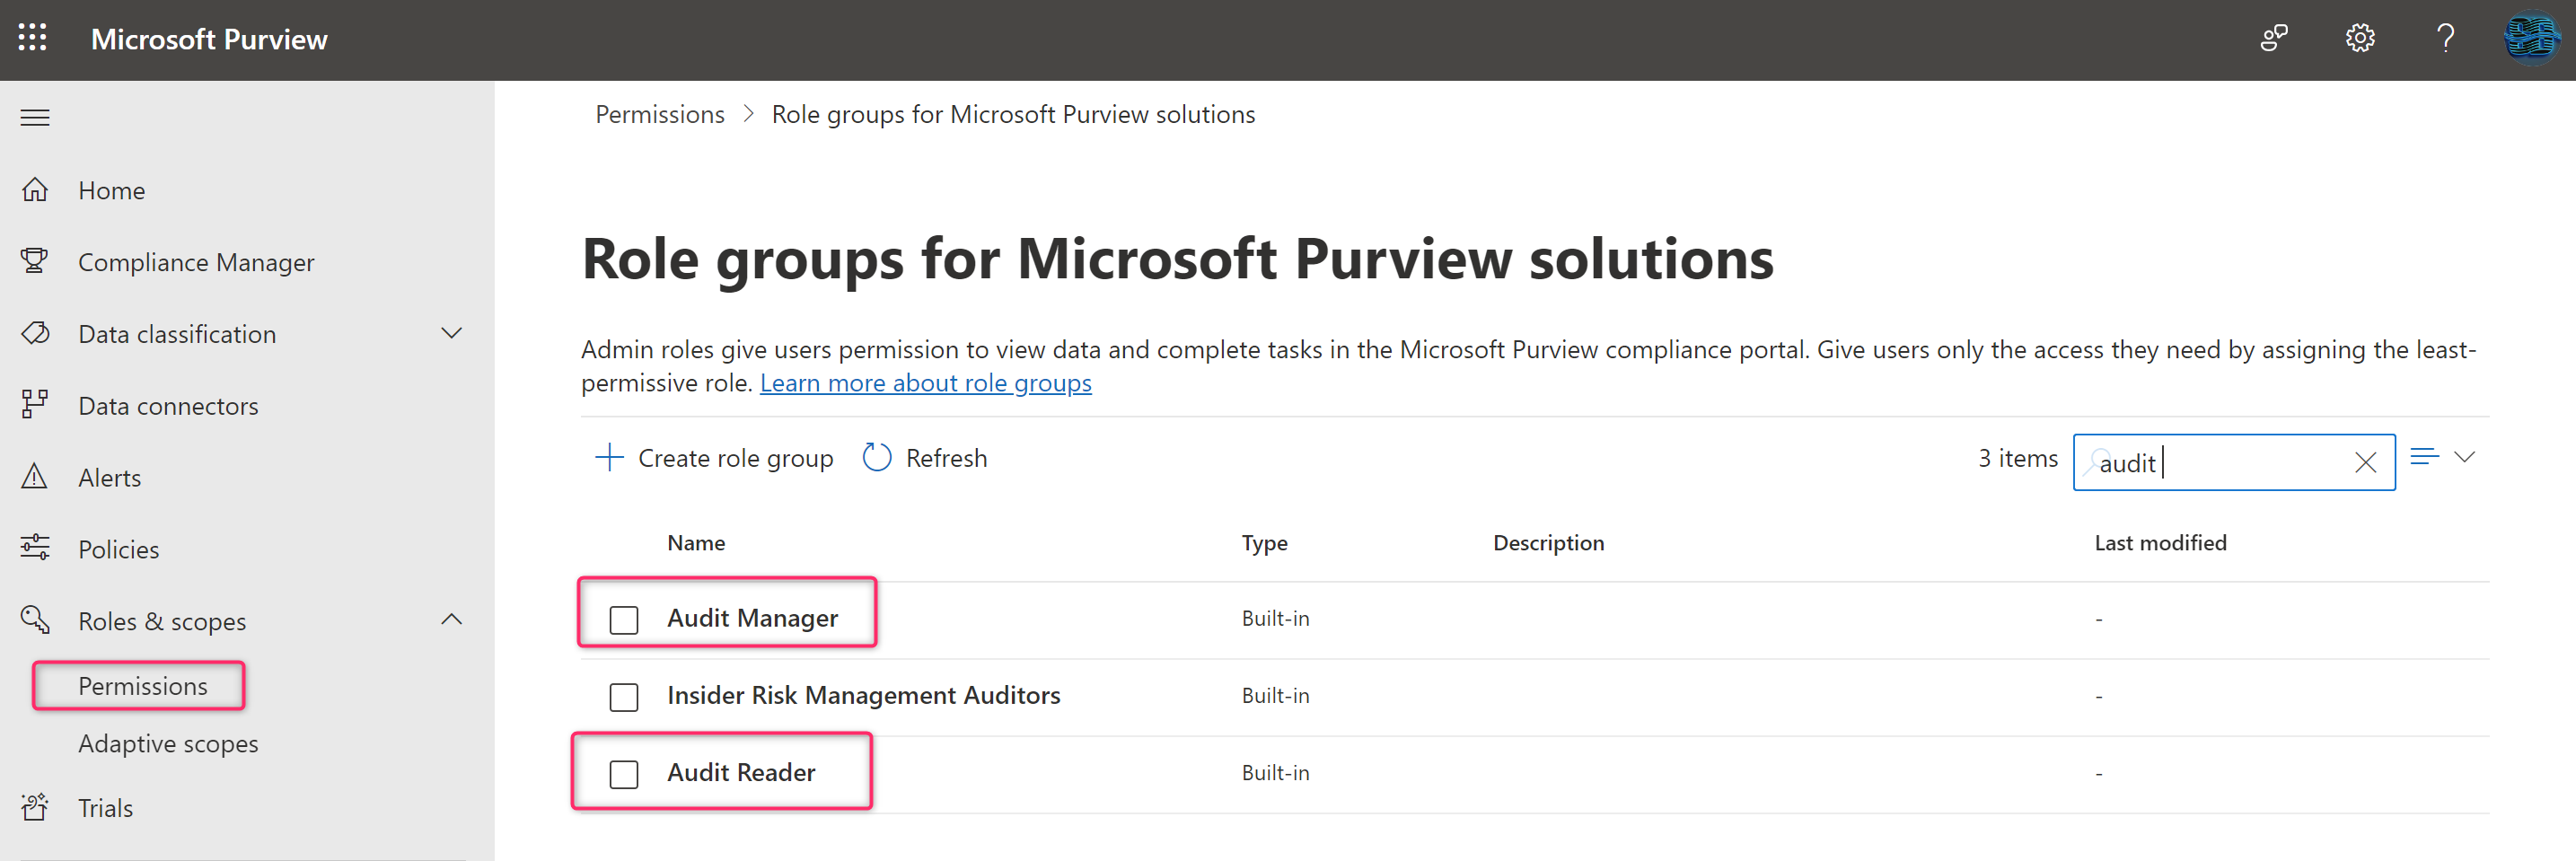
Task: Open the user account avatar
Action: 2530,38
